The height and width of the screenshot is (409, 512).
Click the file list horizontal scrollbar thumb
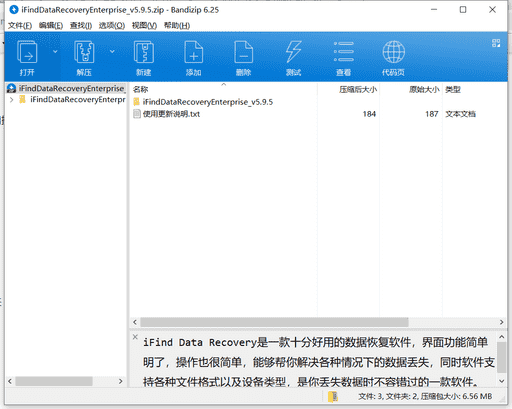pos(274,322)
